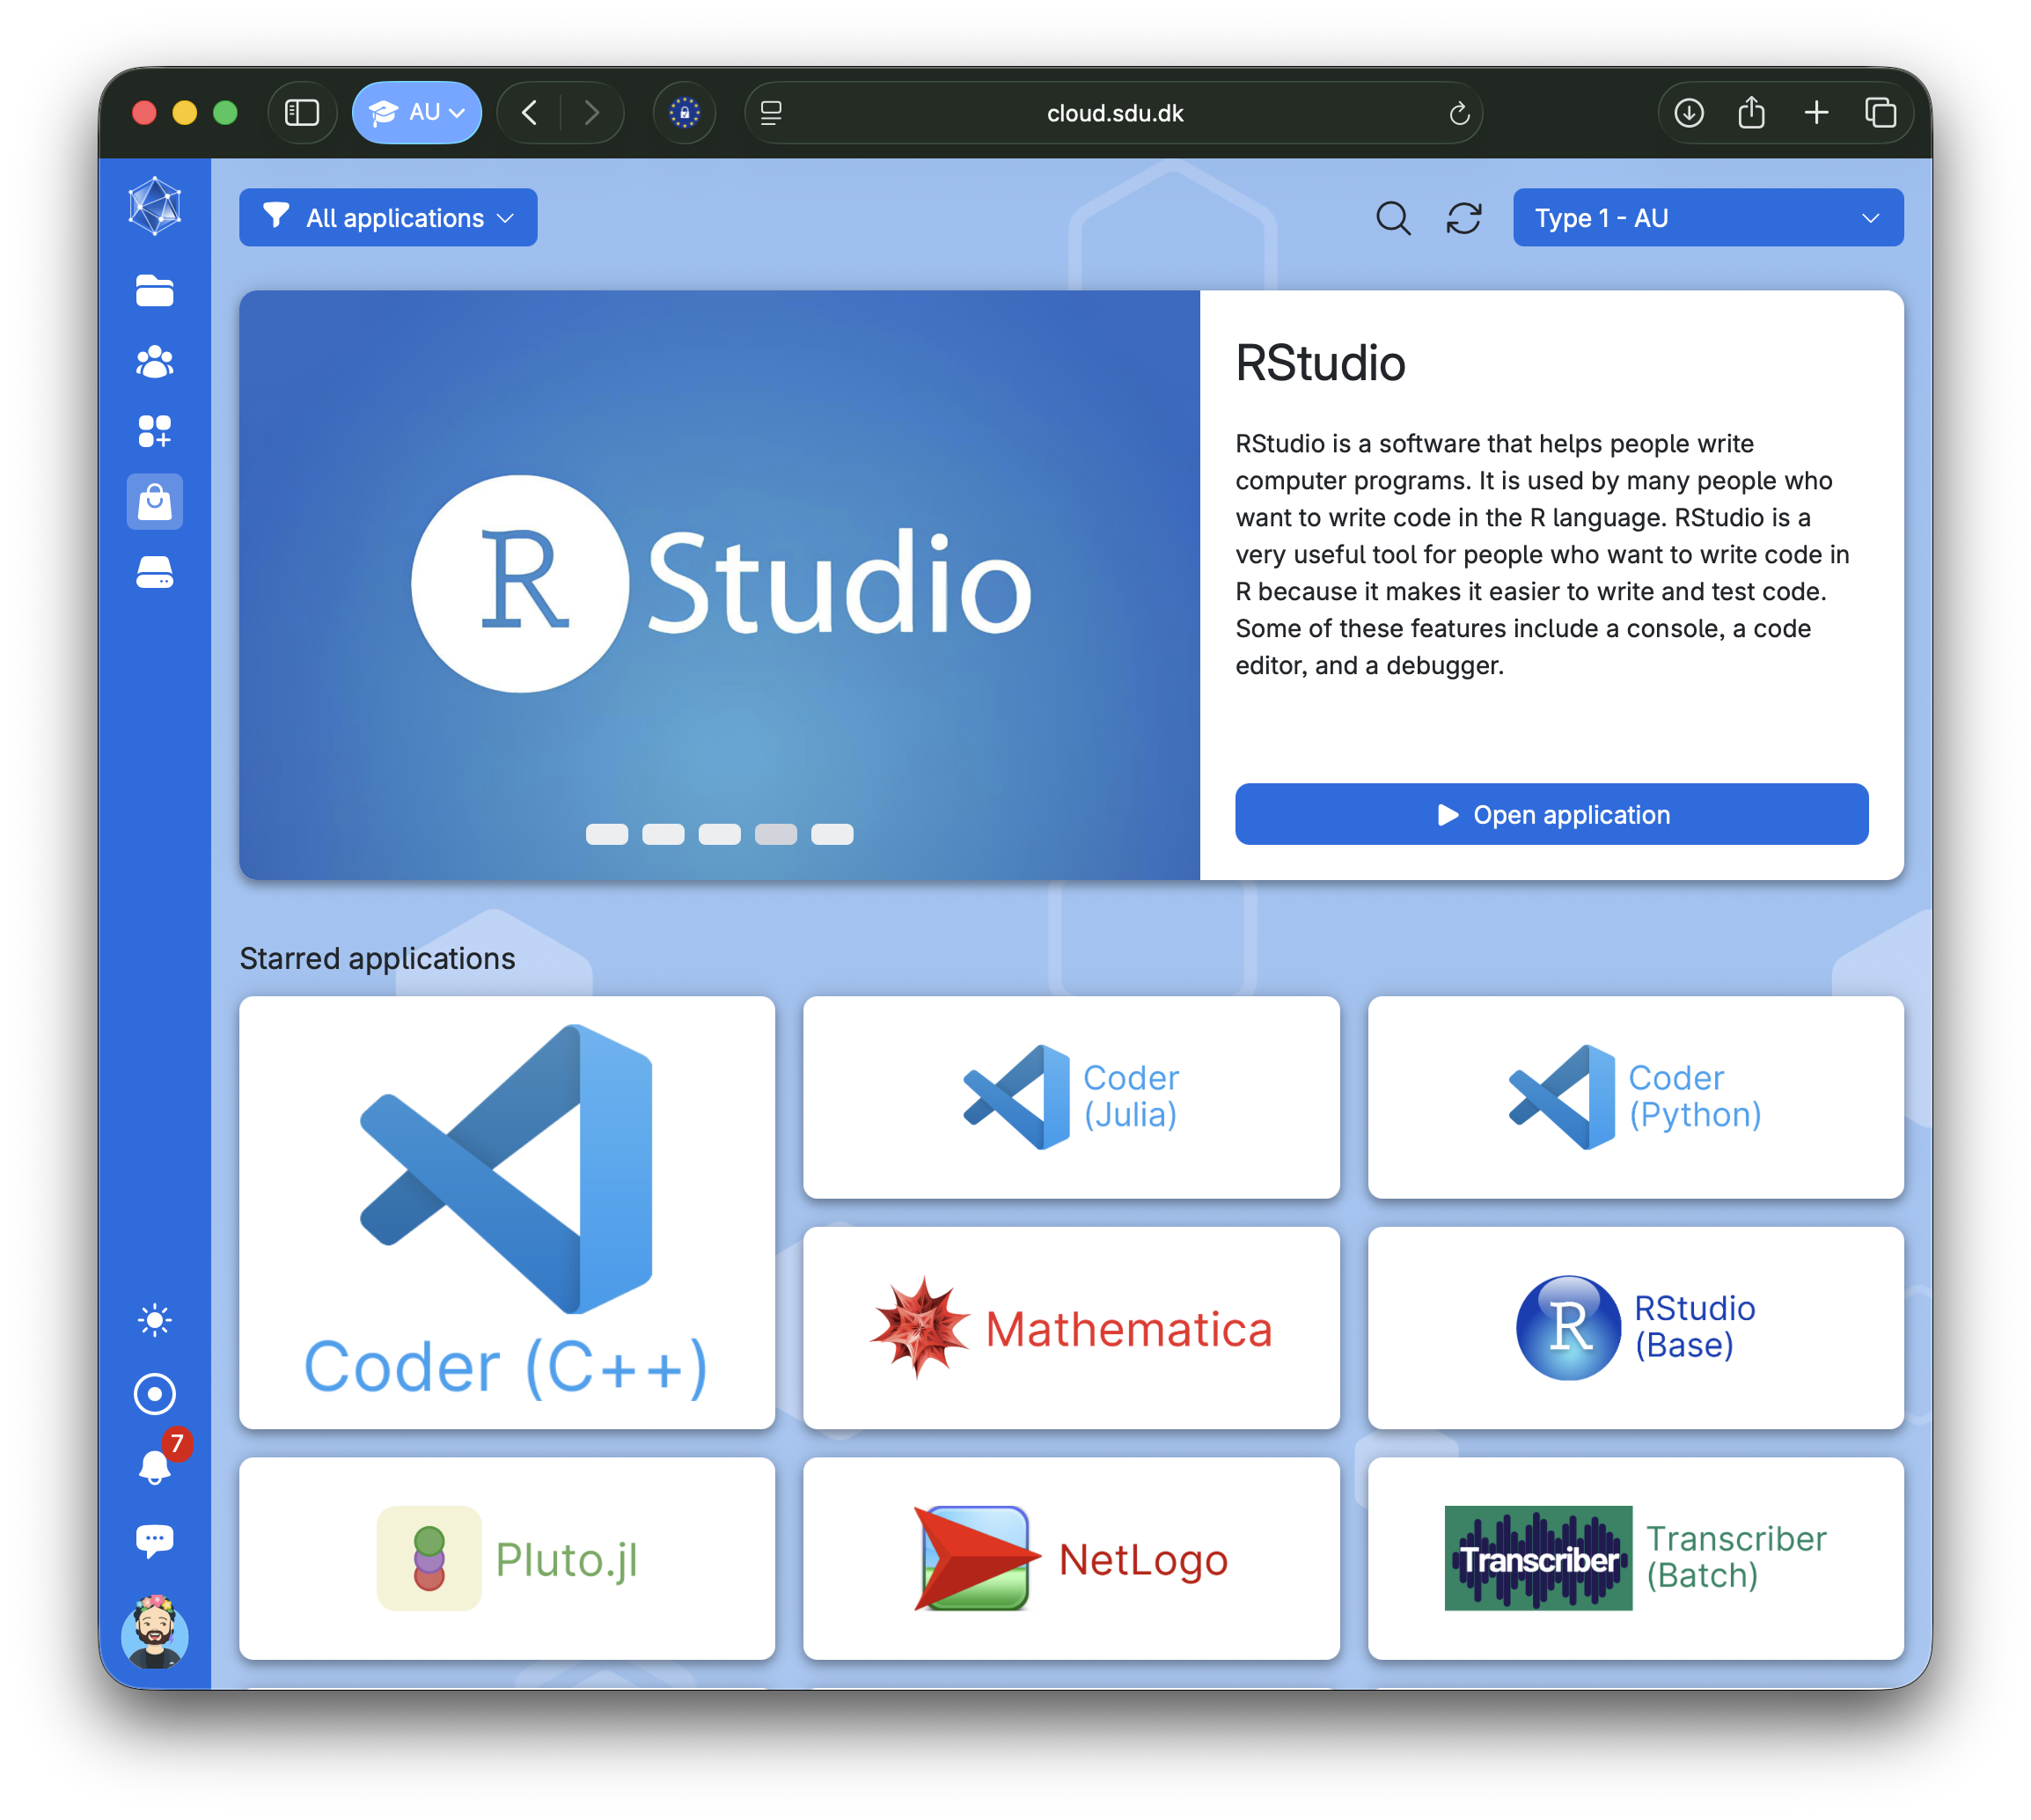Open the support chat bubble icon

coord(155,1541)
